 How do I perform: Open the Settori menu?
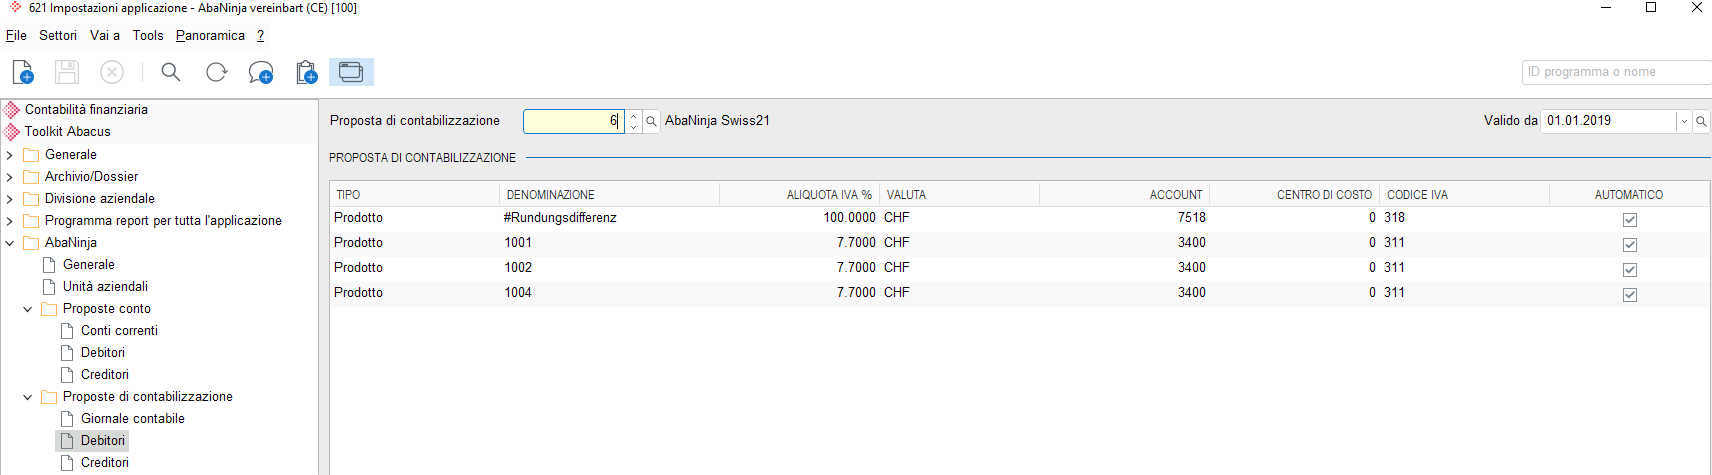[58, 35]
